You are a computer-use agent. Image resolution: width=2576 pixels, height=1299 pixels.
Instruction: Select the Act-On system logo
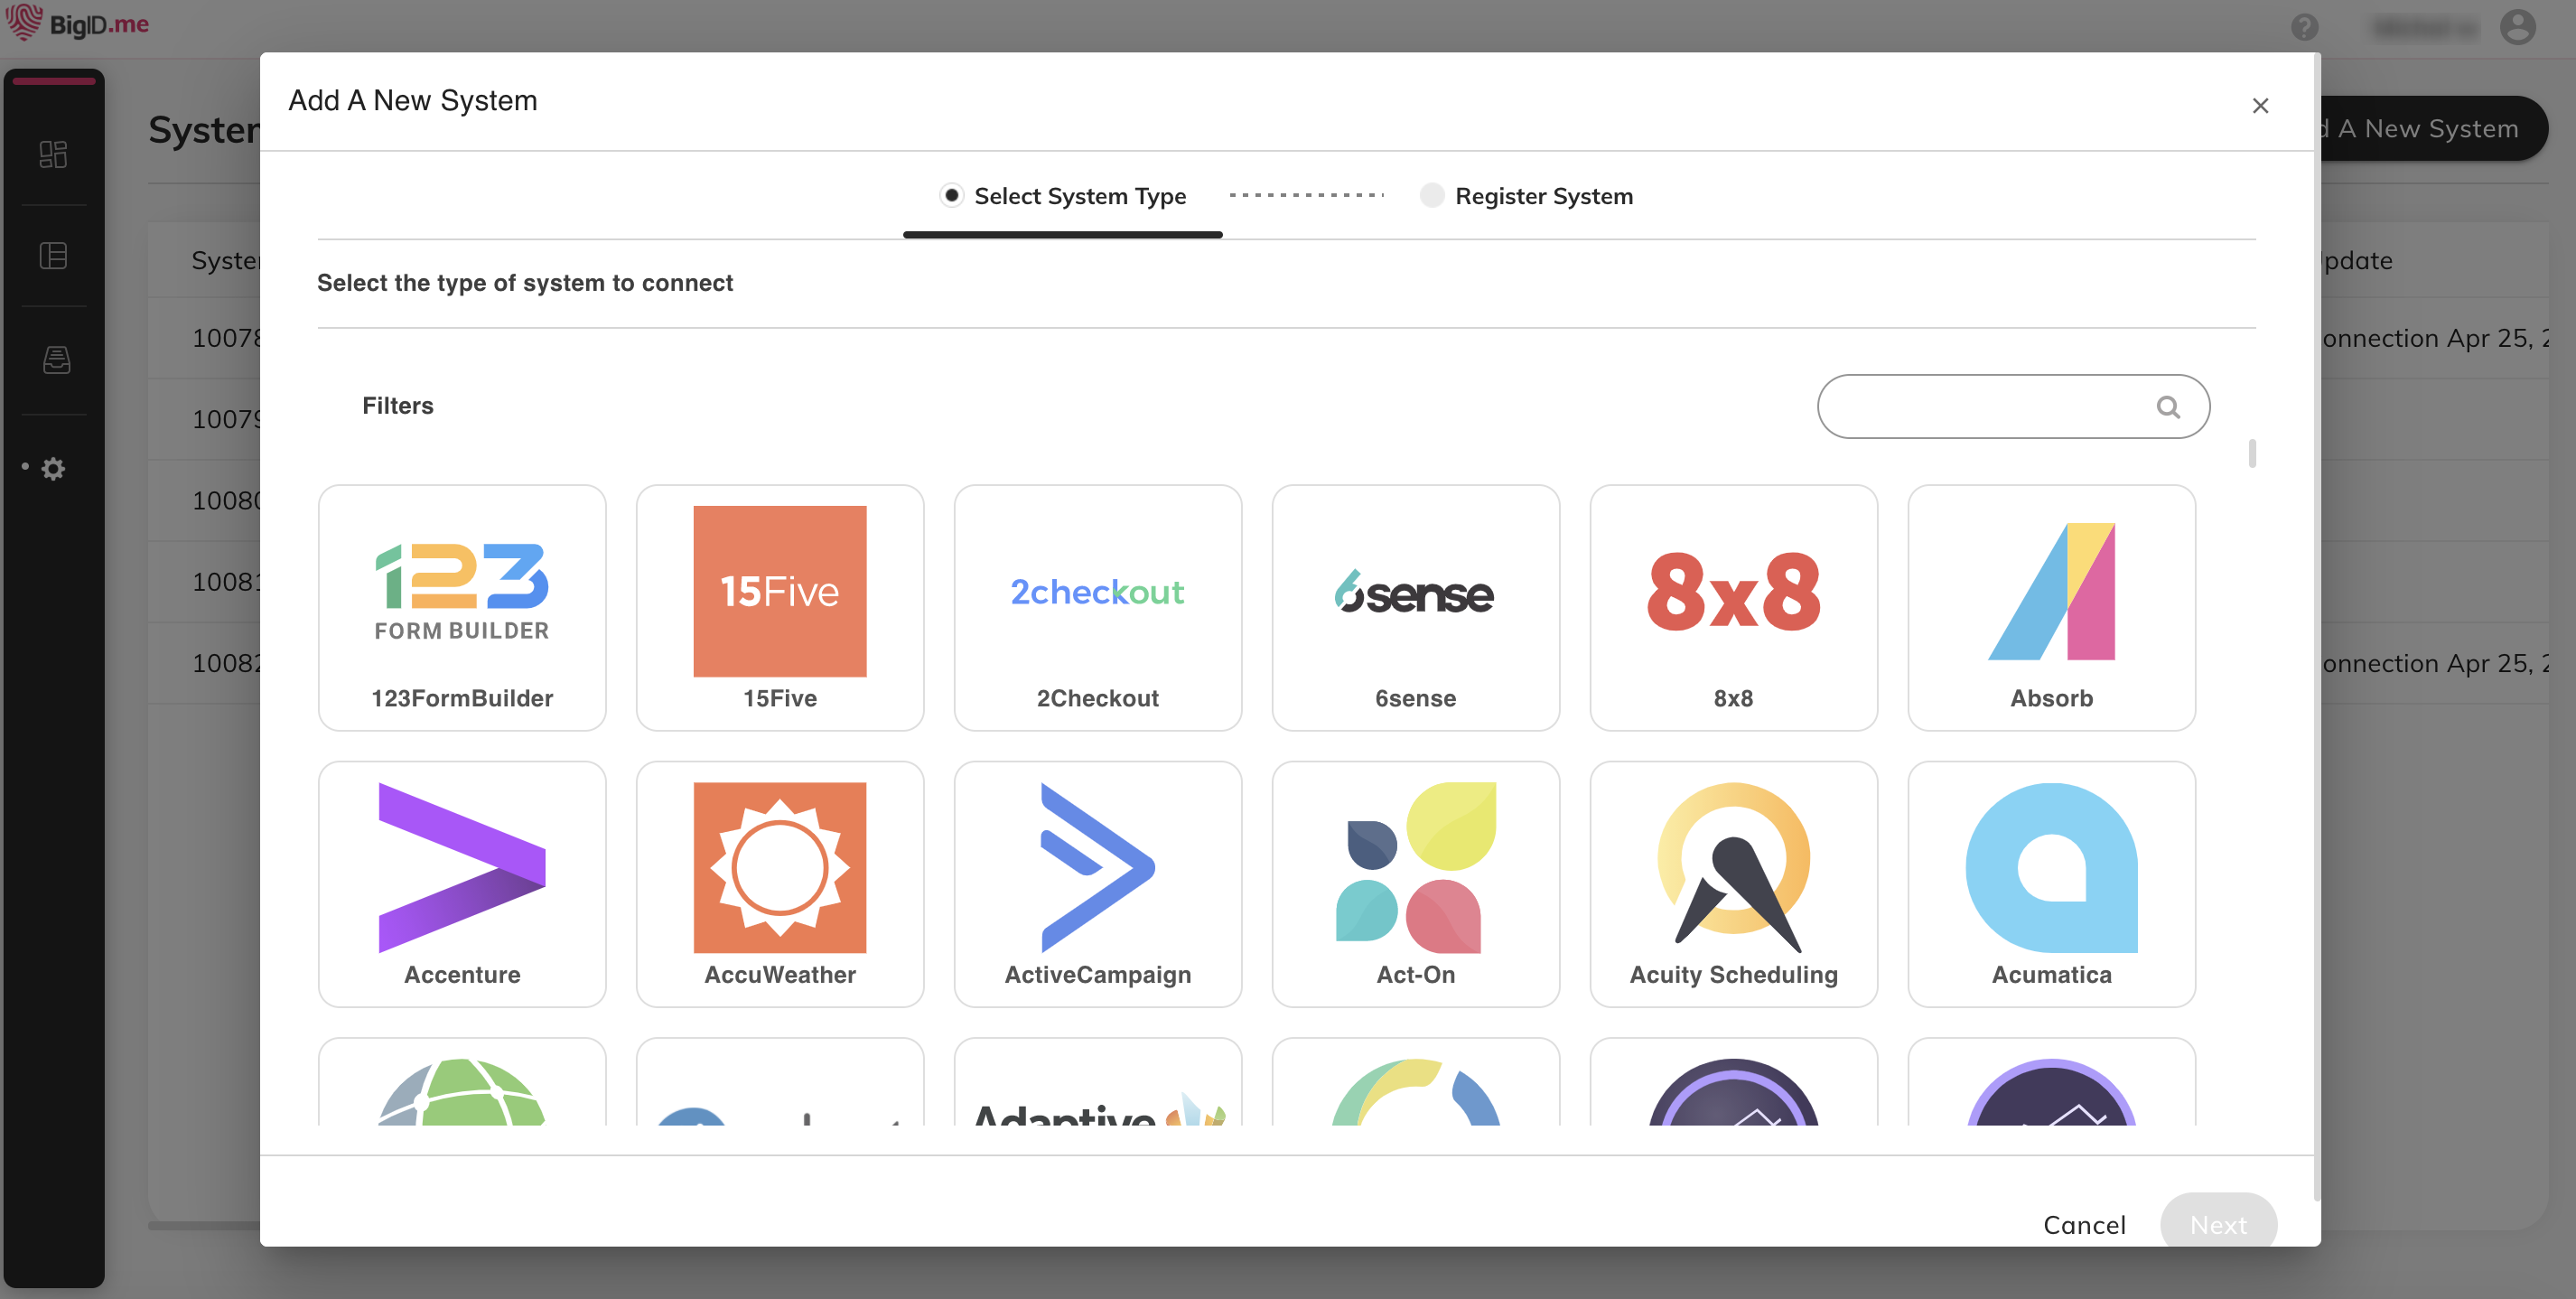1415,867
